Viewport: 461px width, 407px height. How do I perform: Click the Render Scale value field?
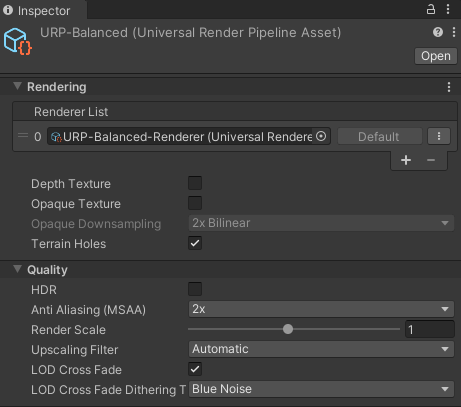[430, 329]
